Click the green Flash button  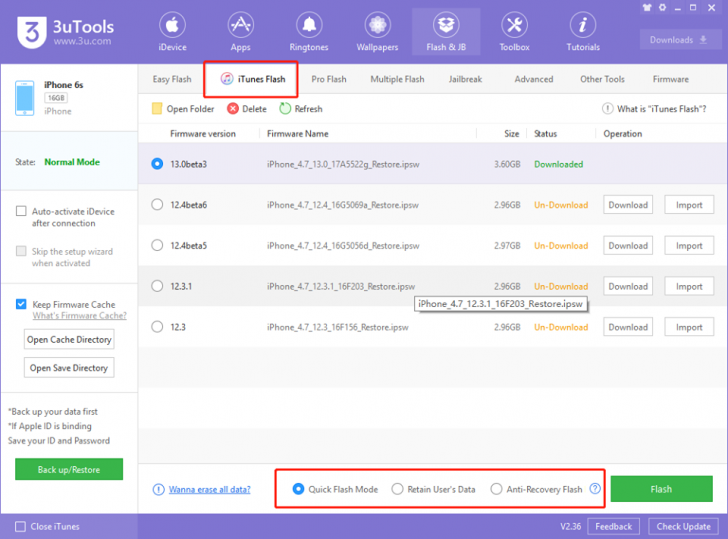coord(661,489)
